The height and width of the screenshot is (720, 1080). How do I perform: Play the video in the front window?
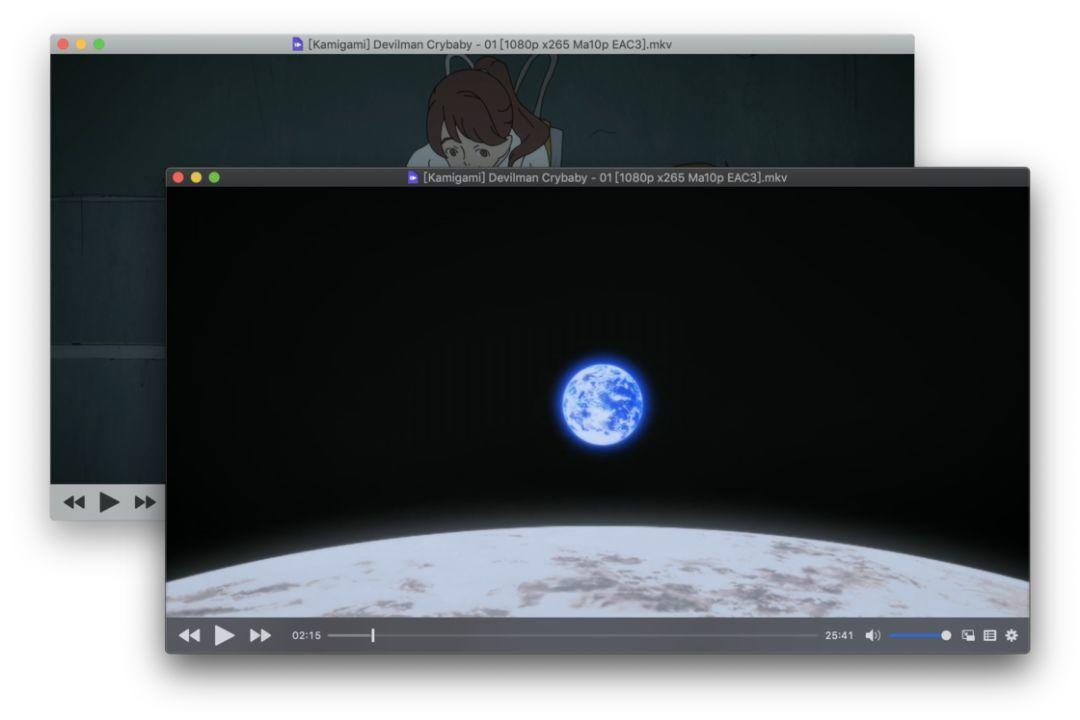click(224, 635)
